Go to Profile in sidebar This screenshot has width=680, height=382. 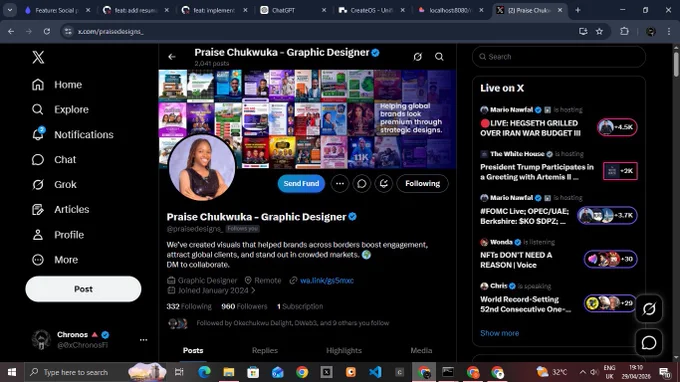[x=58, y=235]
